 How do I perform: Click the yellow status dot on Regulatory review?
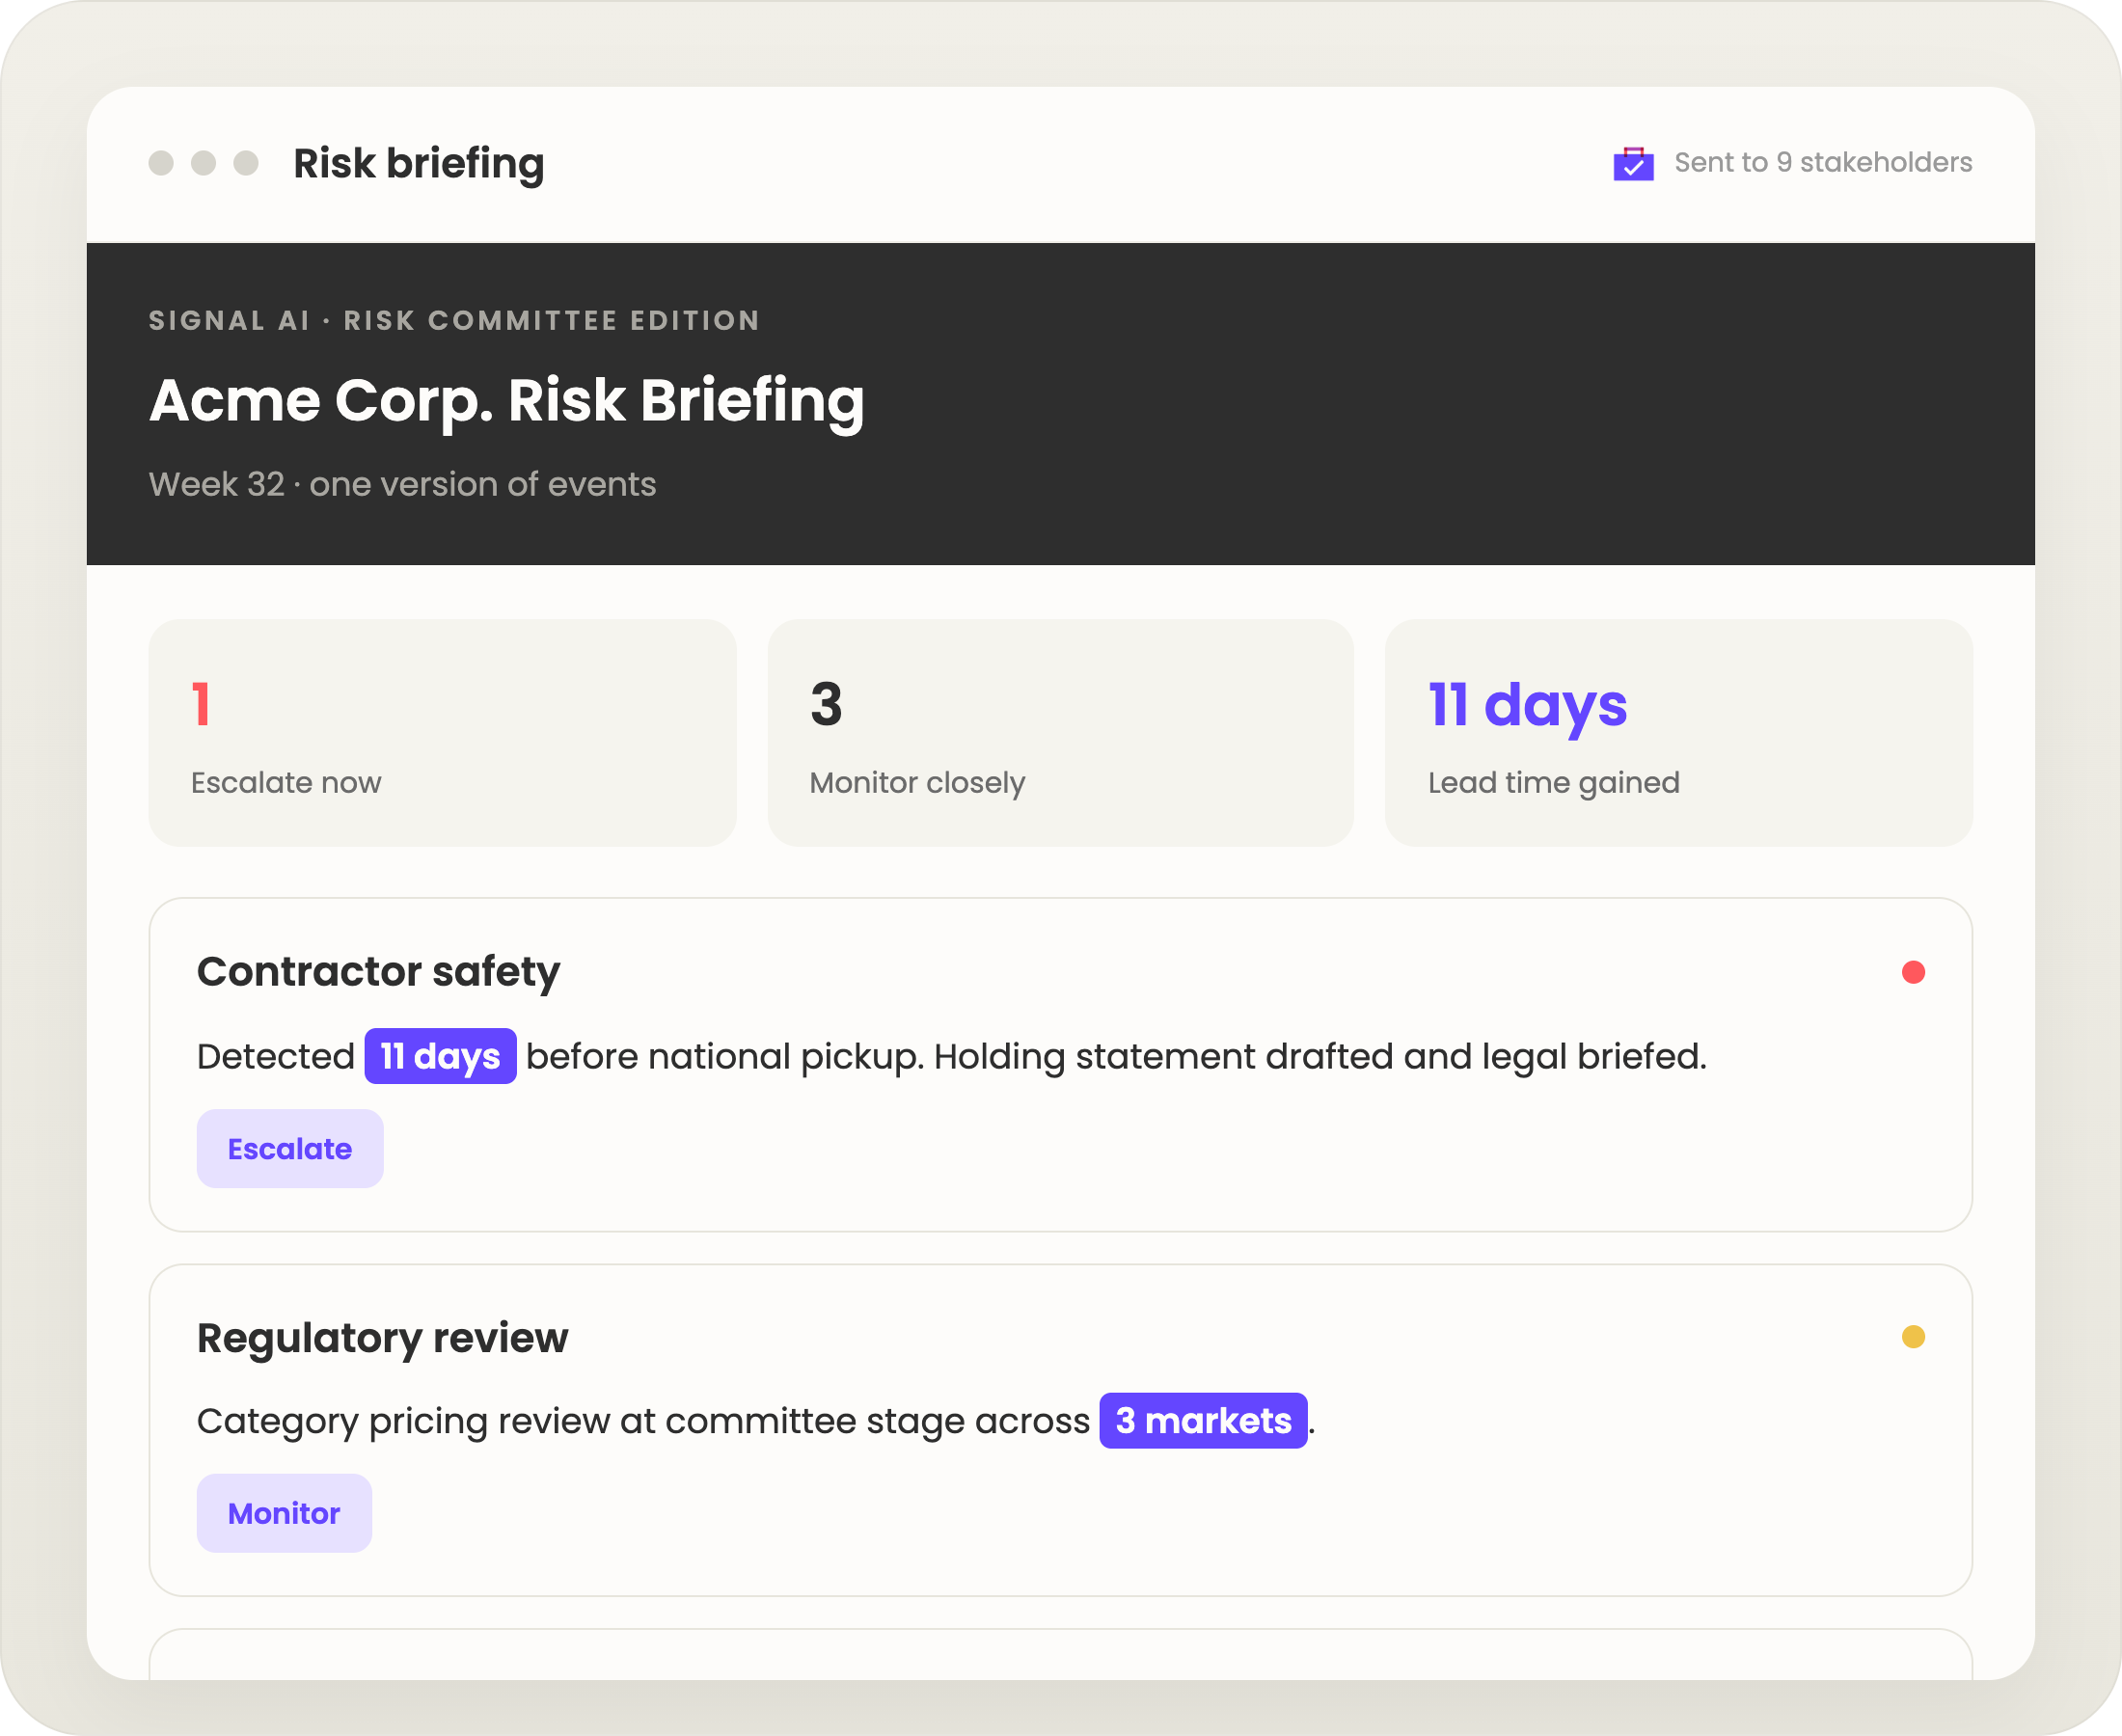[x=1913, y=1337]
